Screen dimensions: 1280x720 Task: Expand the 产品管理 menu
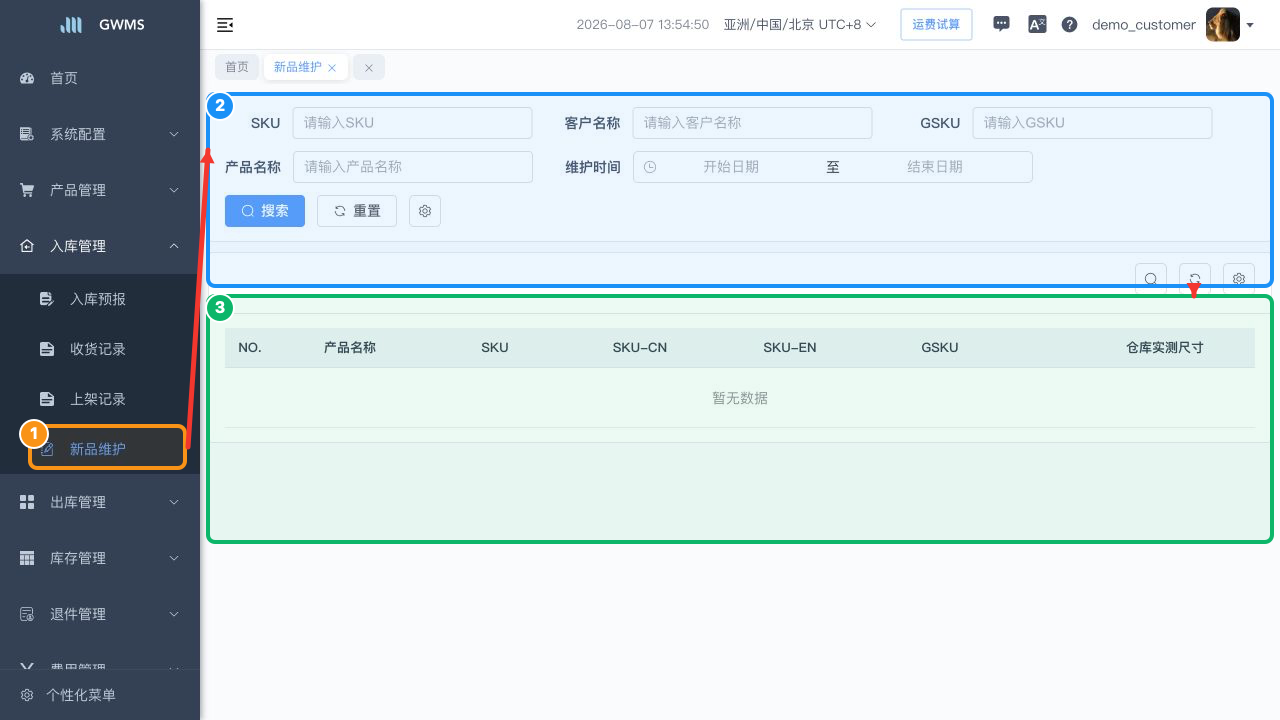click(x=100, y=190)
